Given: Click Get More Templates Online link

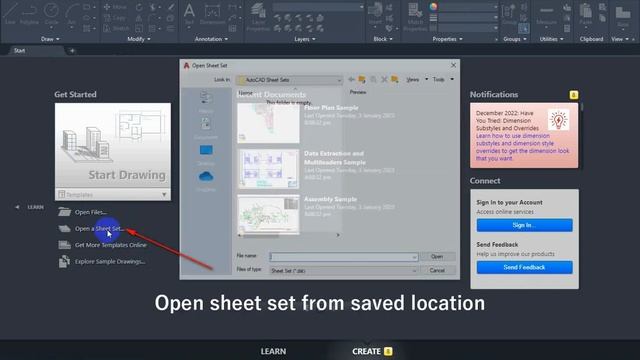Looking at the screenshot, I should [x=111, y=245].
